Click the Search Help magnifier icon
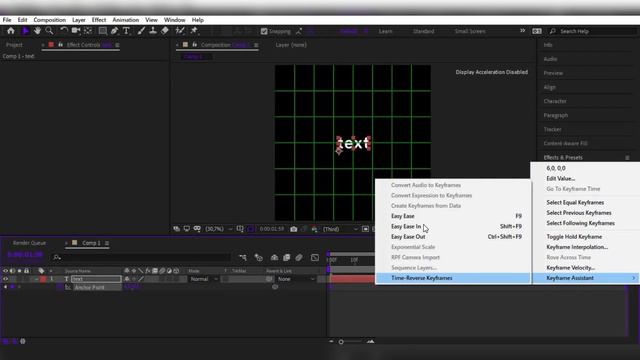The width and height of the screenshot is (640, 360). click(553, 31)
